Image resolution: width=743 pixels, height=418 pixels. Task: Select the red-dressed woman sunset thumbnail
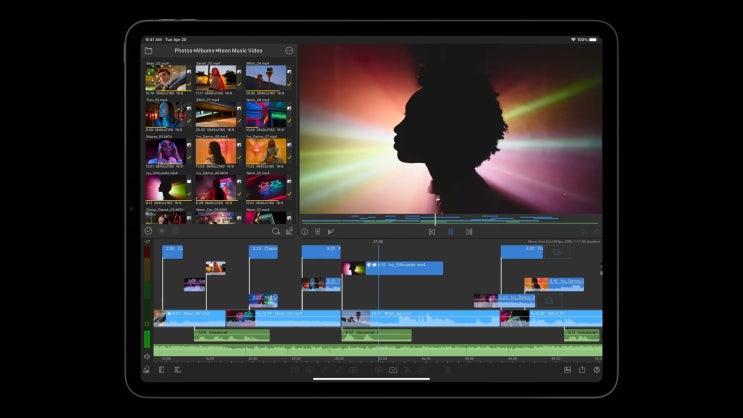(216, 78)
